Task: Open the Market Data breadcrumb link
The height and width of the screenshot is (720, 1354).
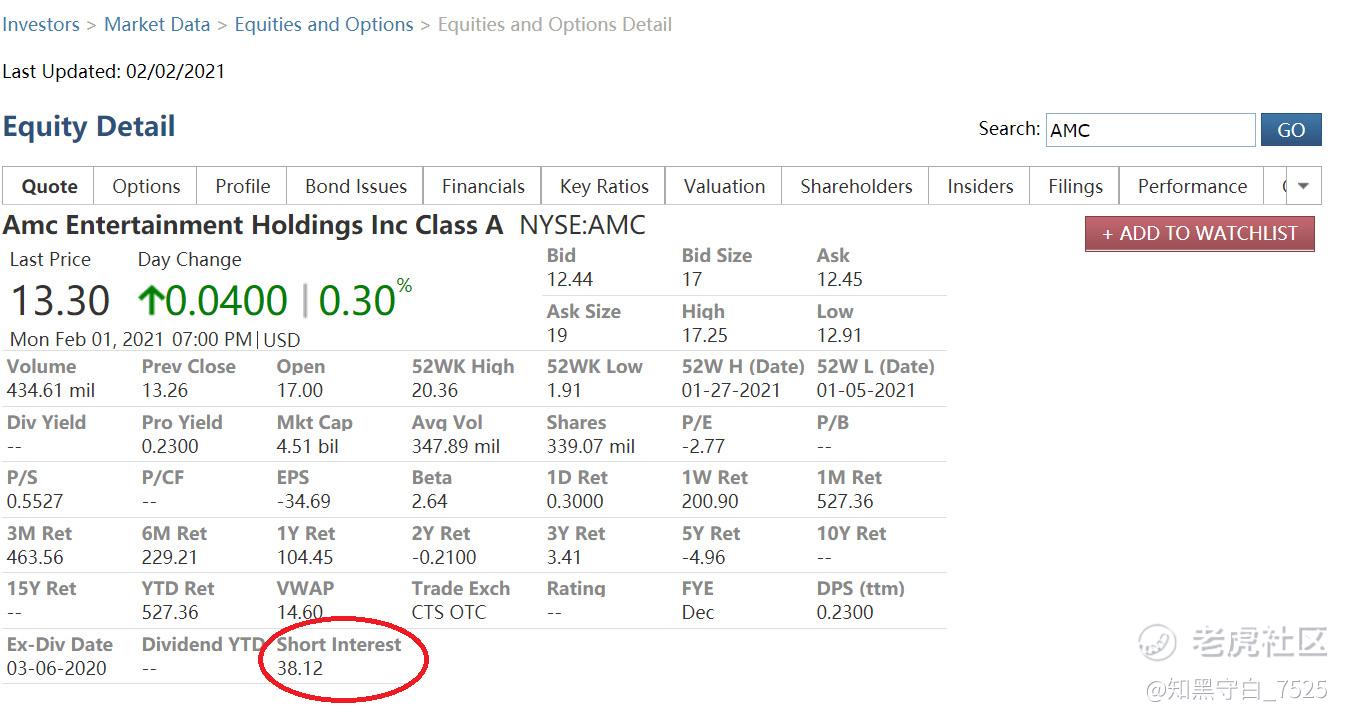Action: tap(157, 24)
